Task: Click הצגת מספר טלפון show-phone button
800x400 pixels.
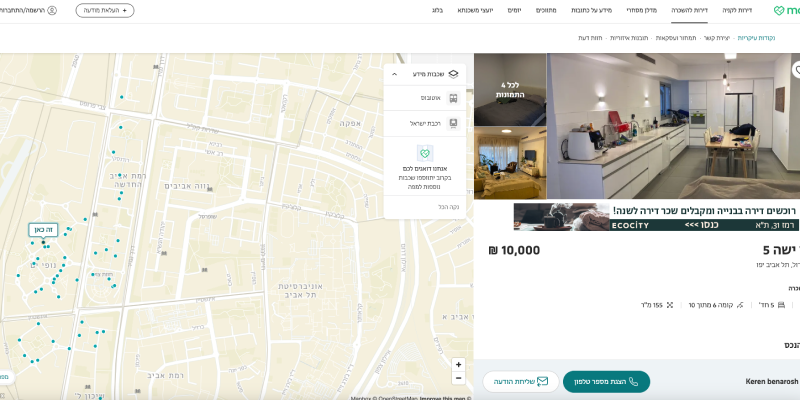Action: (x=606, y=382)
